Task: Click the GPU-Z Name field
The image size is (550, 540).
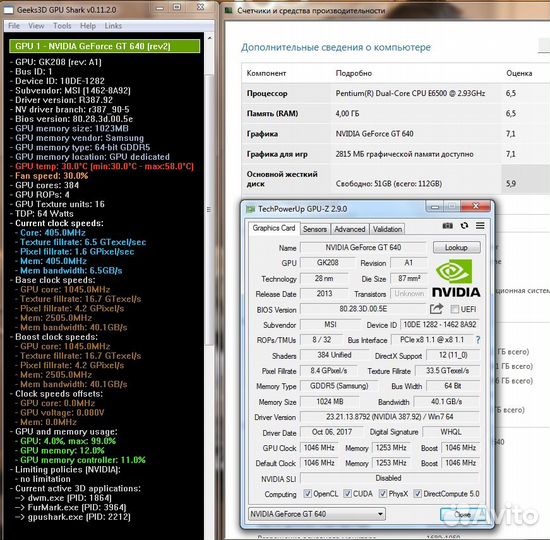Action: coord(363,247)
